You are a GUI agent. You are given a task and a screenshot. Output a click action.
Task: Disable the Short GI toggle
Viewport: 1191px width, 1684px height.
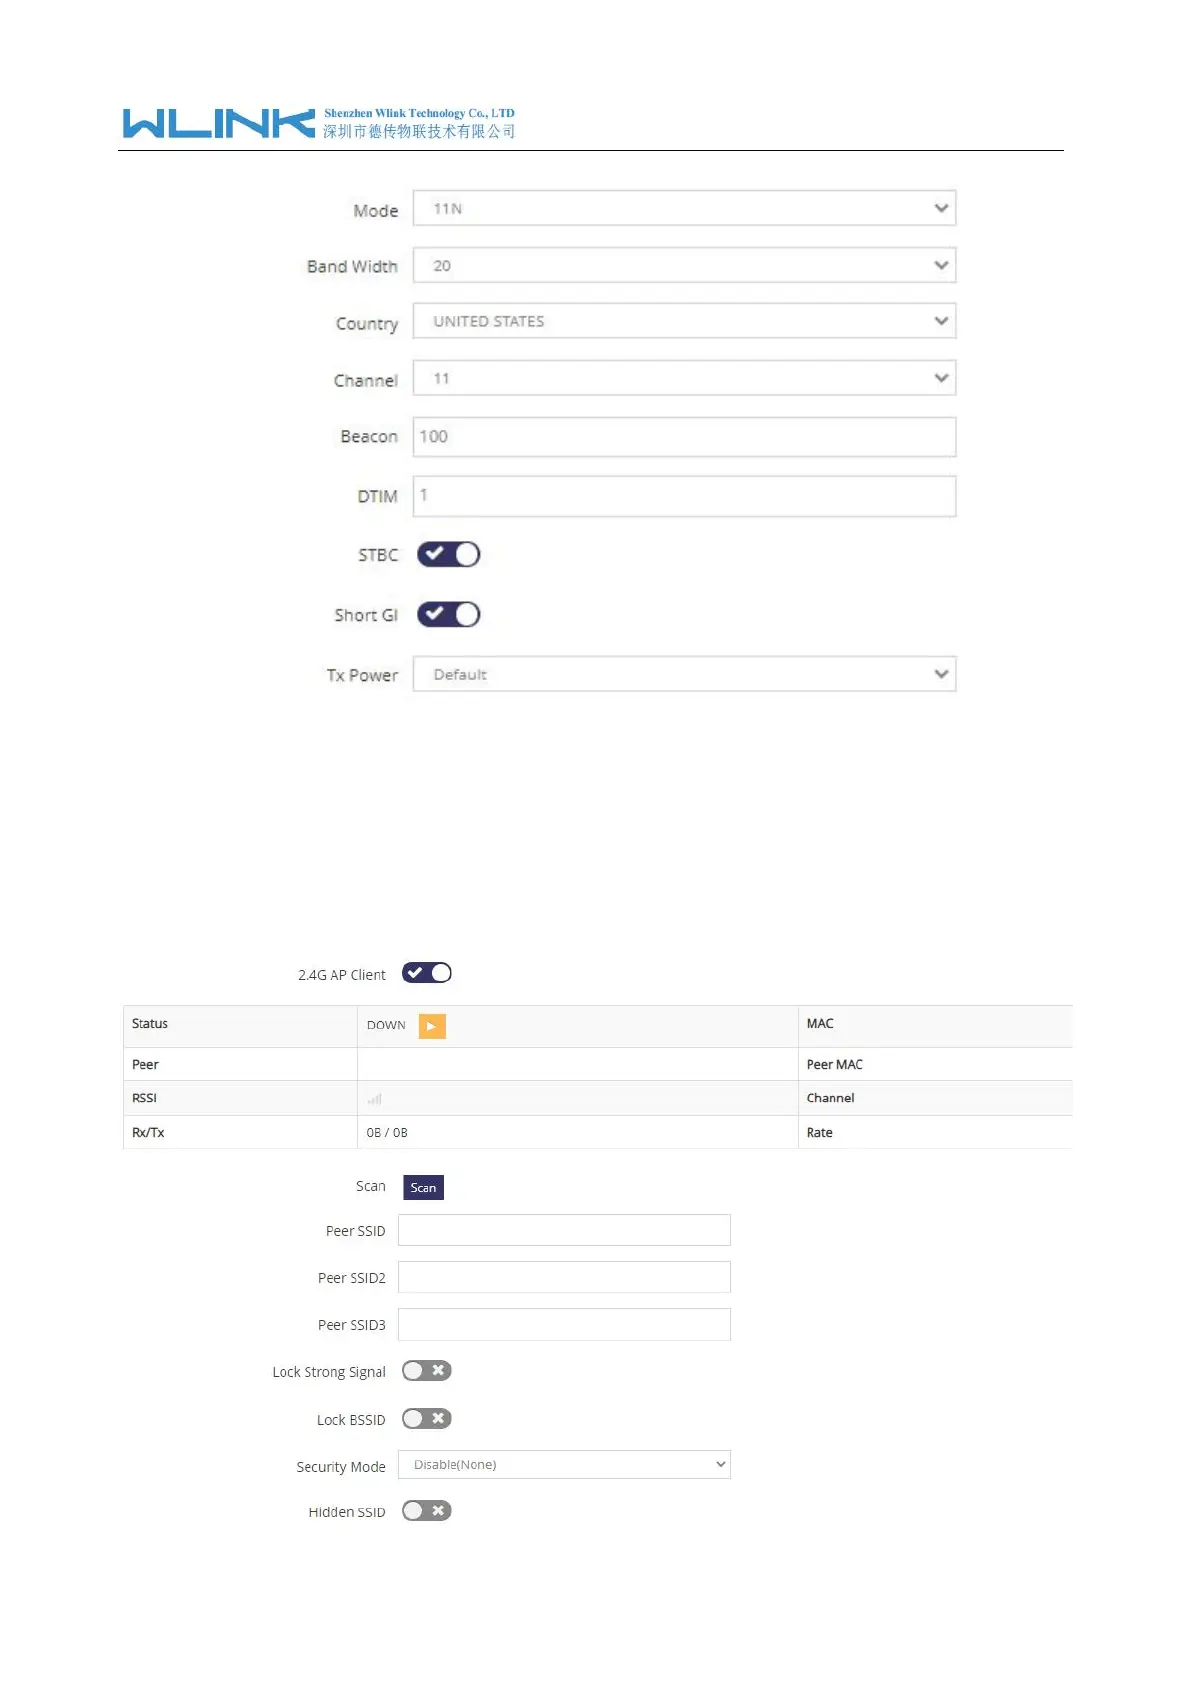coord(449,615)
